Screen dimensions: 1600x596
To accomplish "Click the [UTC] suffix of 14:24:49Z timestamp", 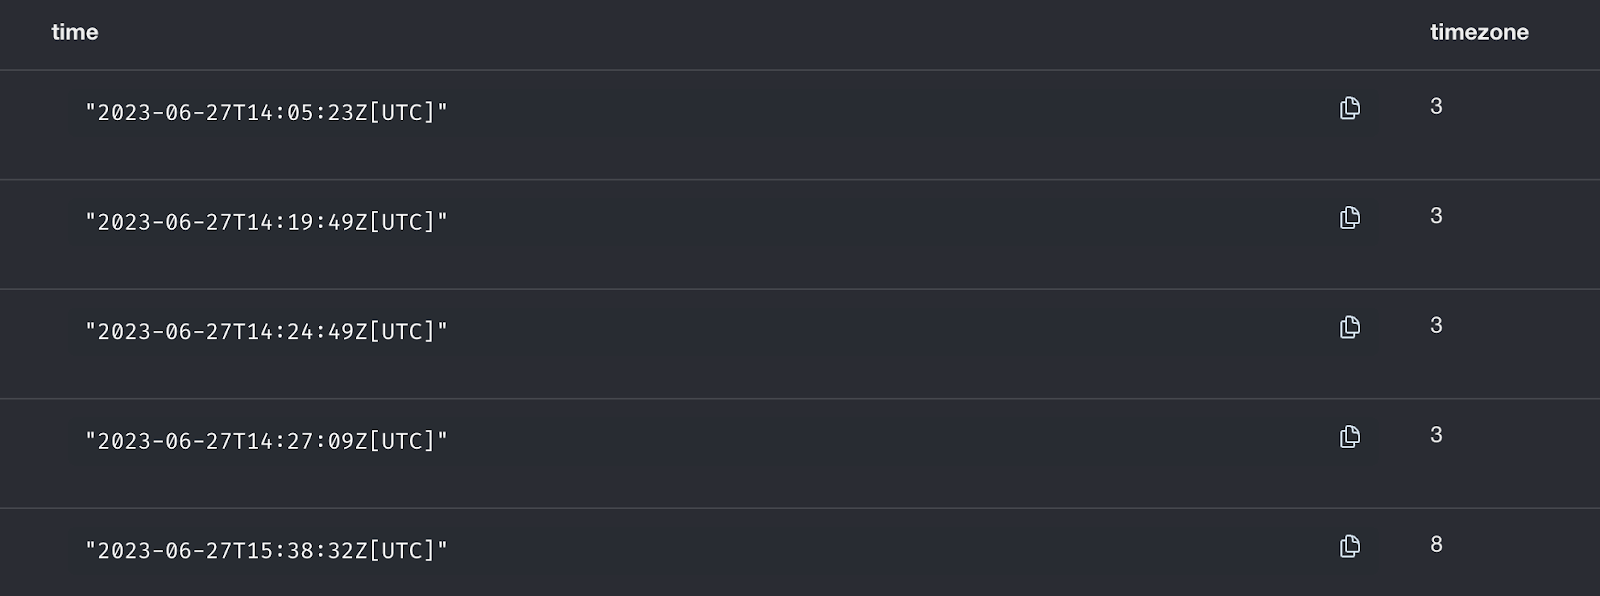I will click(x=402, y=331).
